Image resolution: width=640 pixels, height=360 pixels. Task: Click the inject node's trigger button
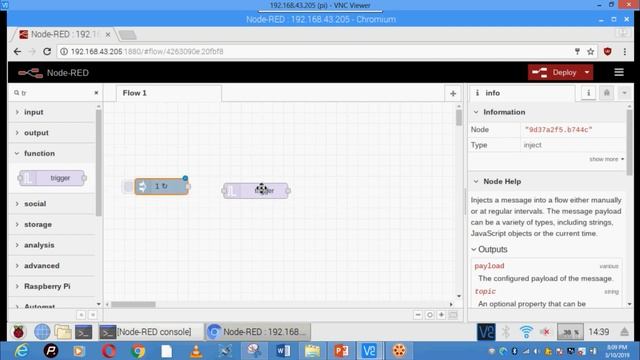tap(128, 187)
